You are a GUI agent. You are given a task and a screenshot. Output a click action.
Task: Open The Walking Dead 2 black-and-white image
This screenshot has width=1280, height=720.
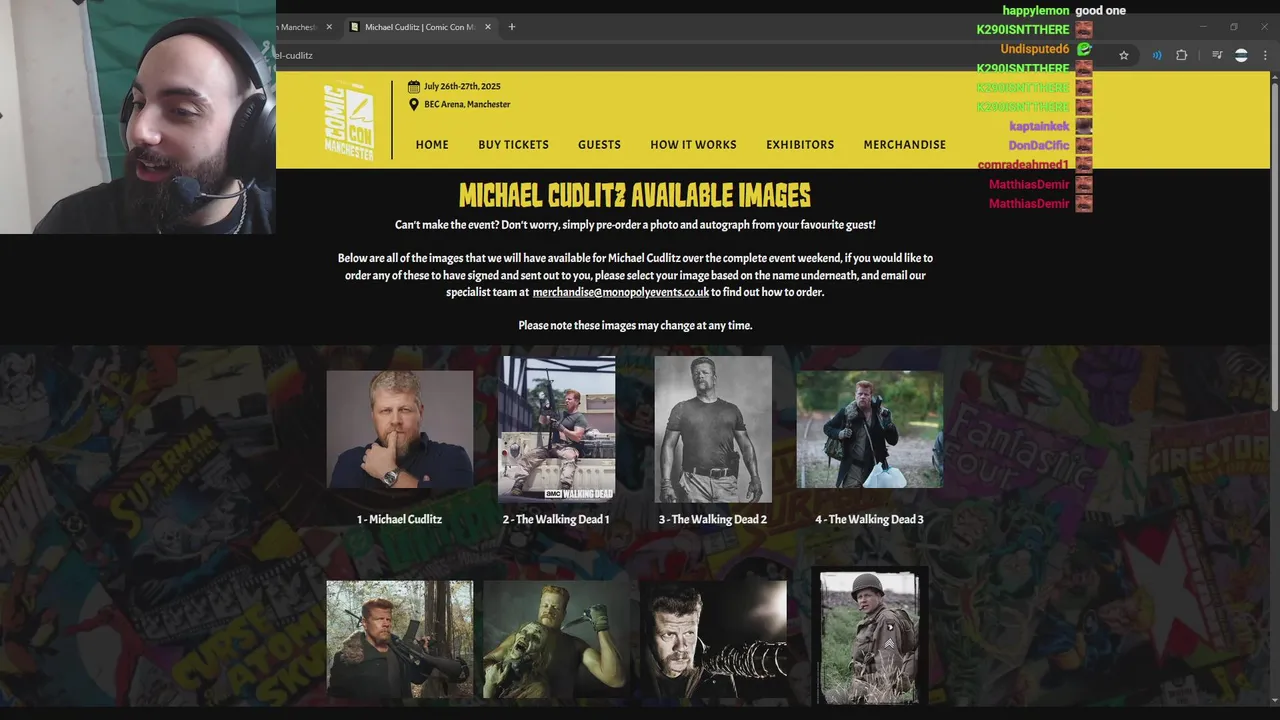click(x=713, y=429)
